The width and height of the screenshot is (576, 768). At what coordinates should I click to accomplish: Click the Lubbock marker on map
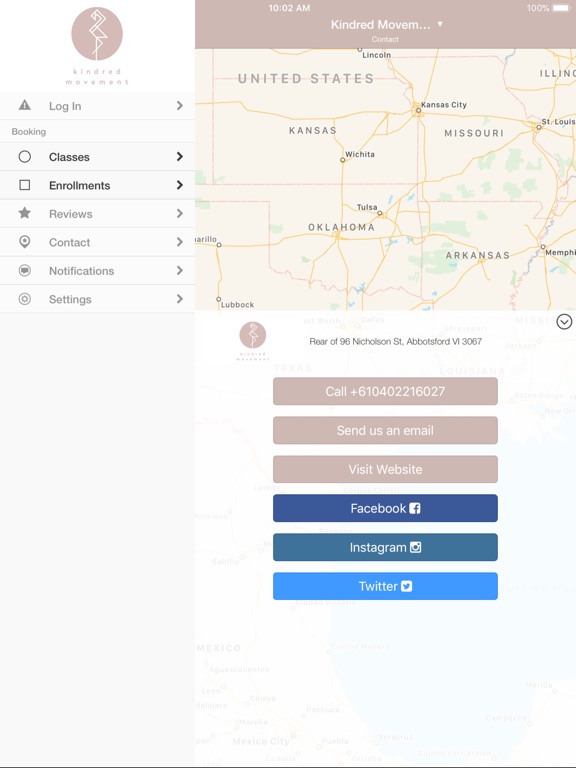point(218,299)
